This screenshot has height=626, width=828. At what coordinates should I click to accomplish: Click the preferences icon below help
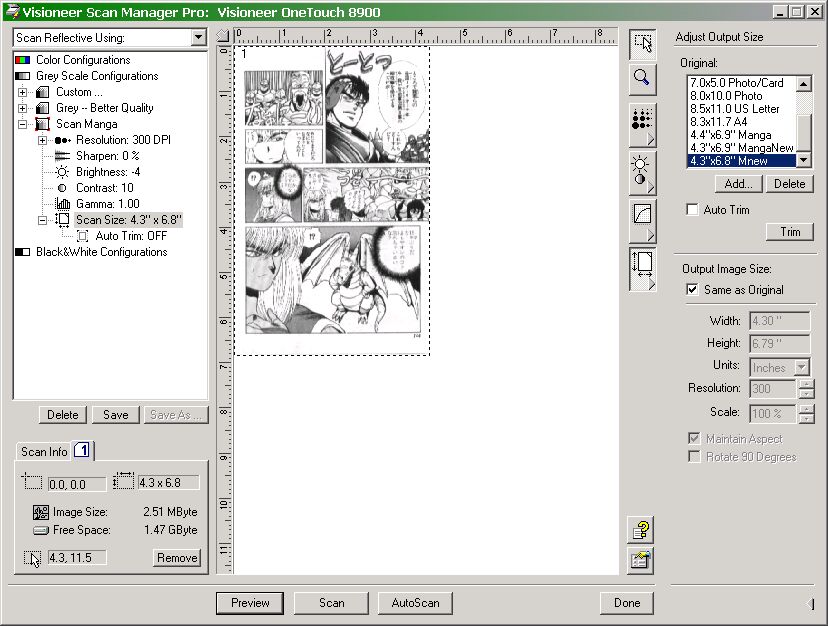point(641,561)
